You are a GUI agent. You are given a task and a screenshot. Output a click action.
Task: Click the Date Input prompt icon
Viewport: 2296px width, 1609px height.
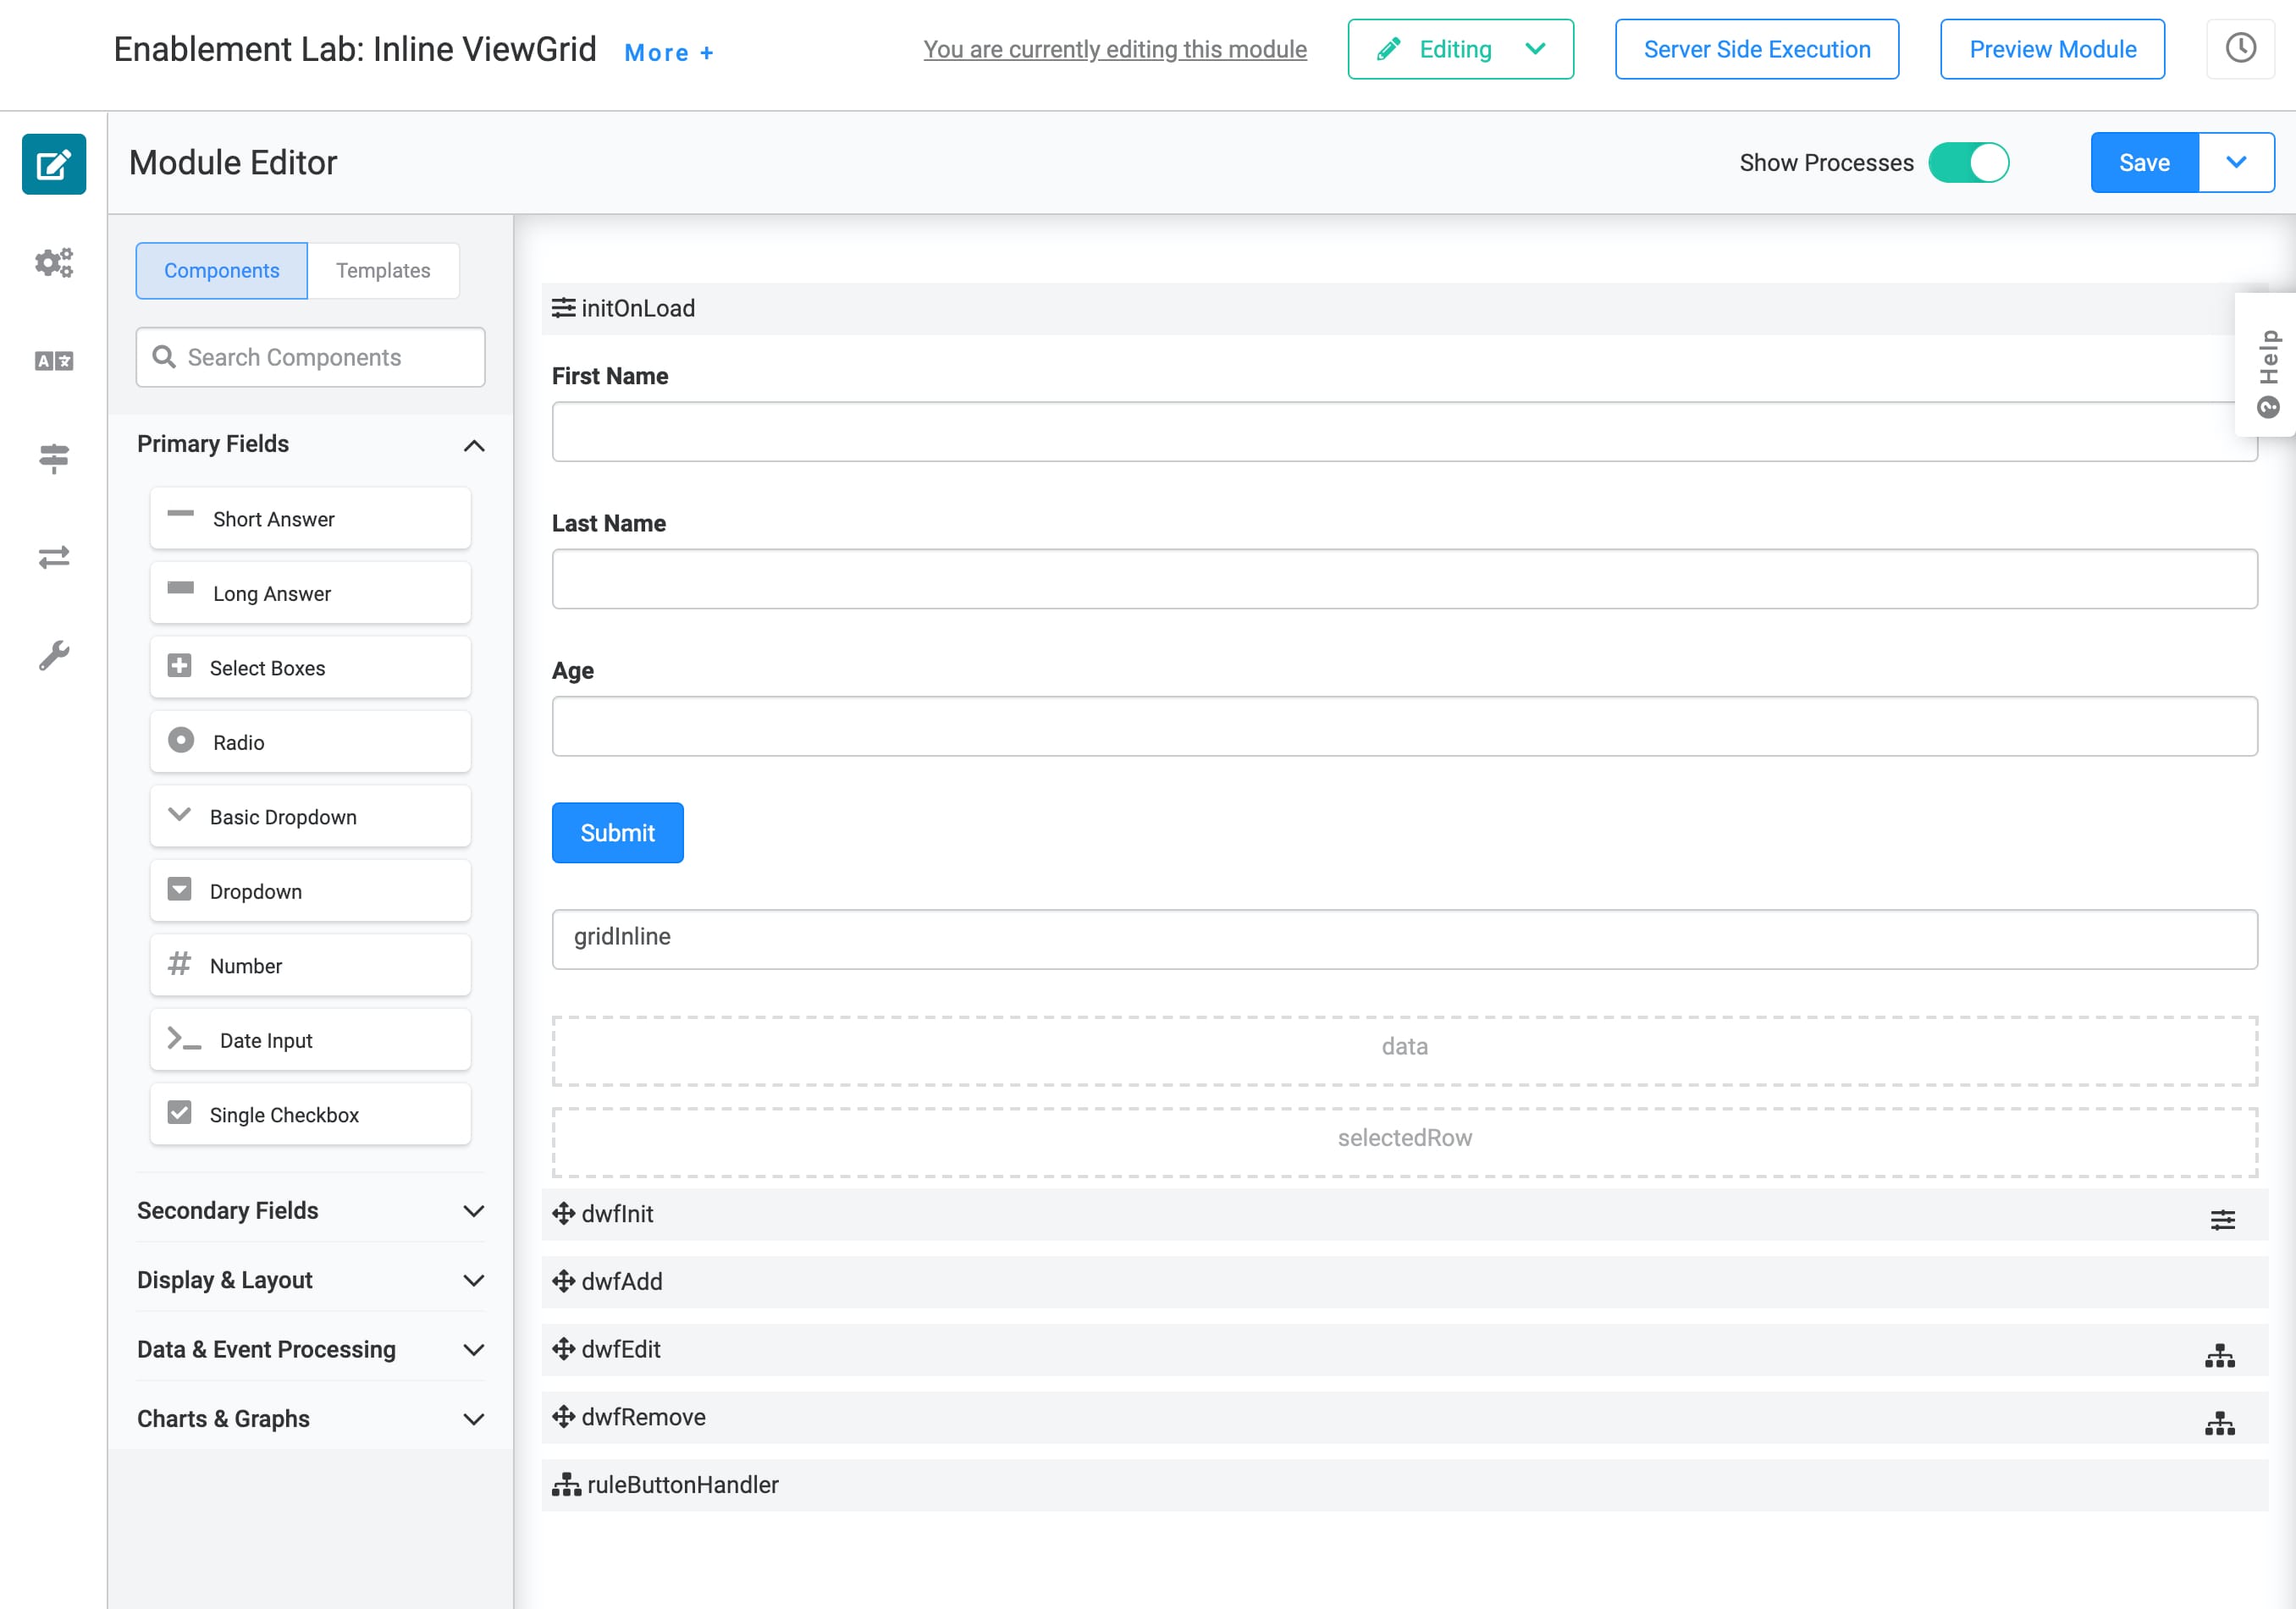point(184,1038)
